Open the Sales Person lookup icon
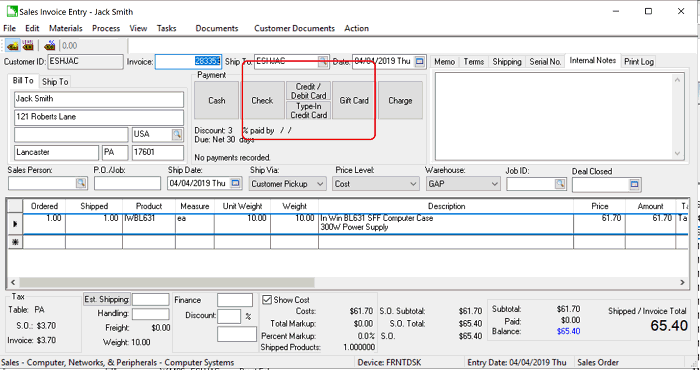 [81, 183]
